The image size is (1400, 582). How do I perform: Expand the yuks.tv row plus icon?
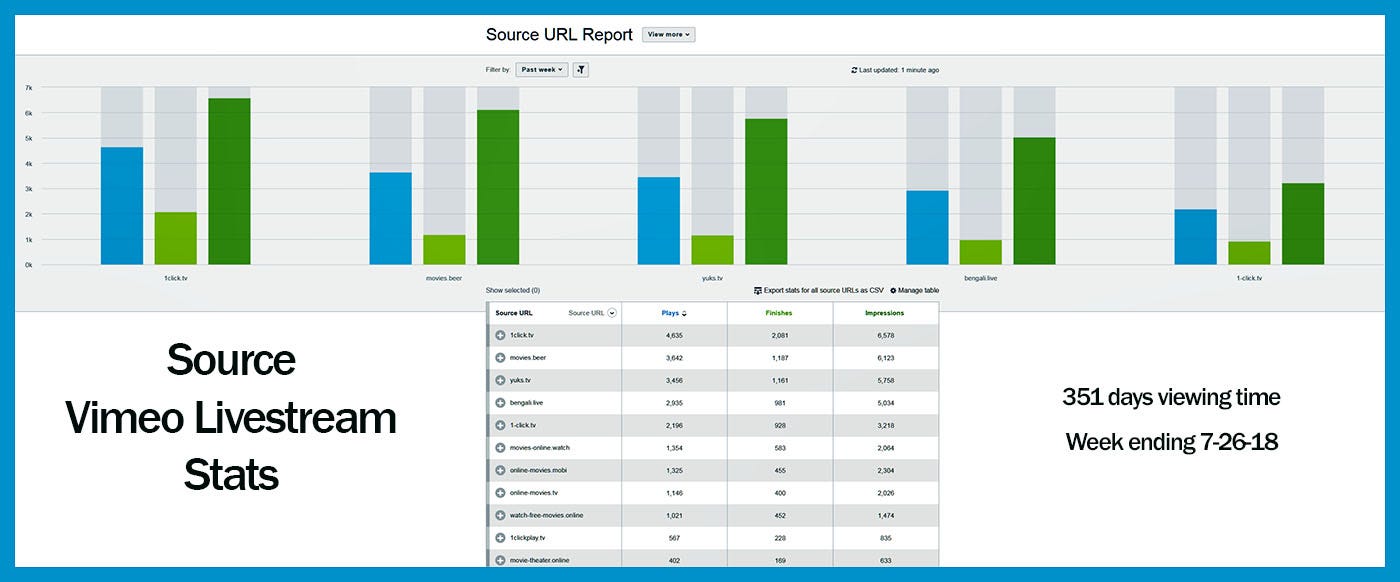click(500, 380)
